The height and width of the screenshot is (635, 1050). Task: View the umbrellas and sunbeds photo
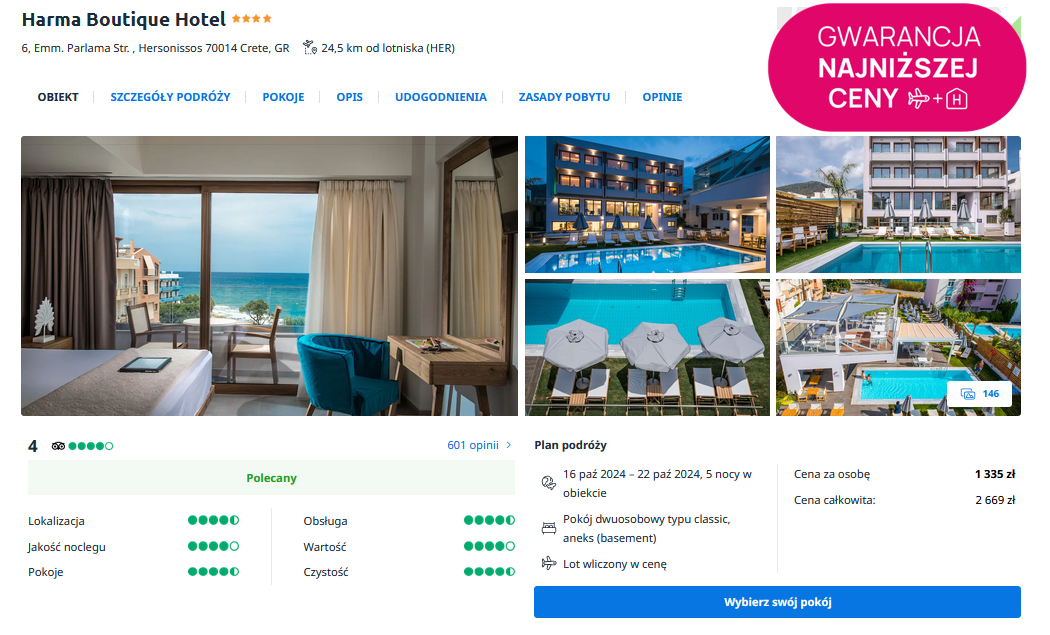click(648, 348)
